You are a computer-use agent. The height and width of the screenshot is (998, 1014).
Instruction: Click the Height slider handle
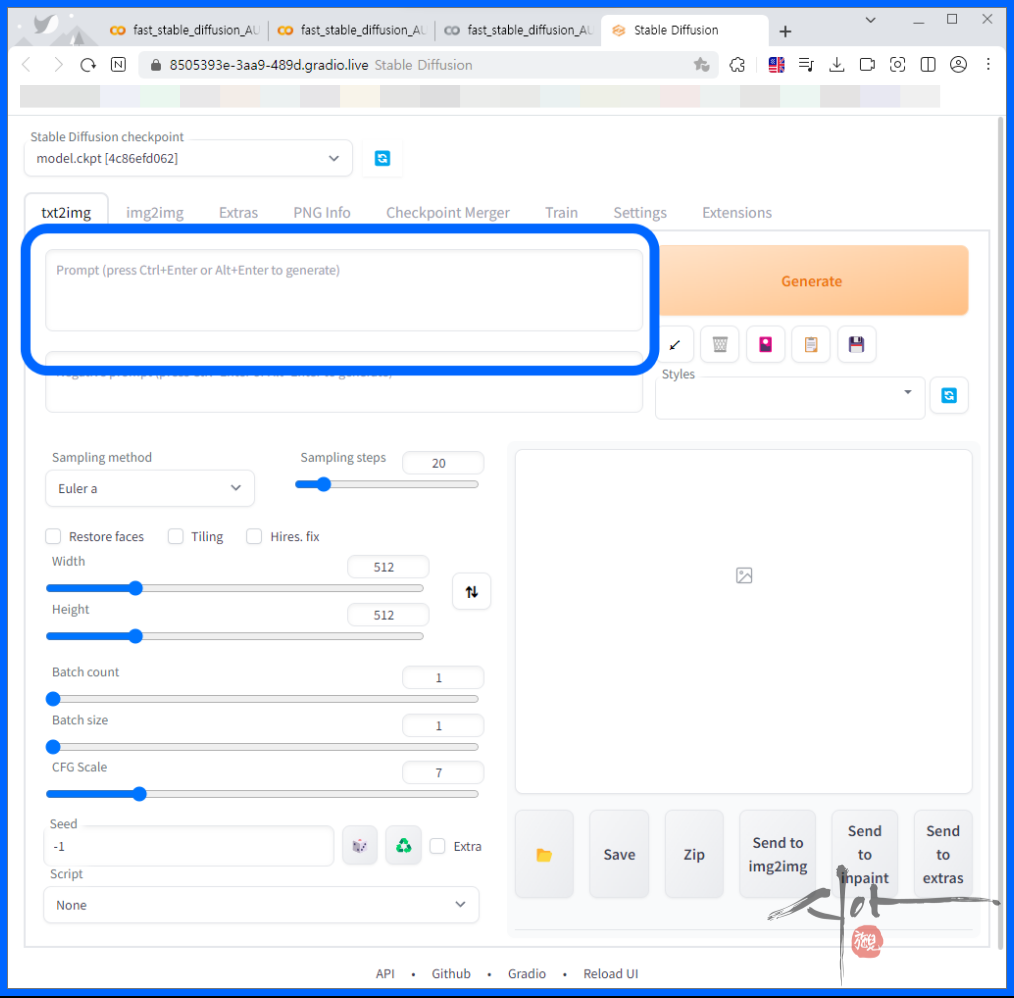(x=135, y=636)
